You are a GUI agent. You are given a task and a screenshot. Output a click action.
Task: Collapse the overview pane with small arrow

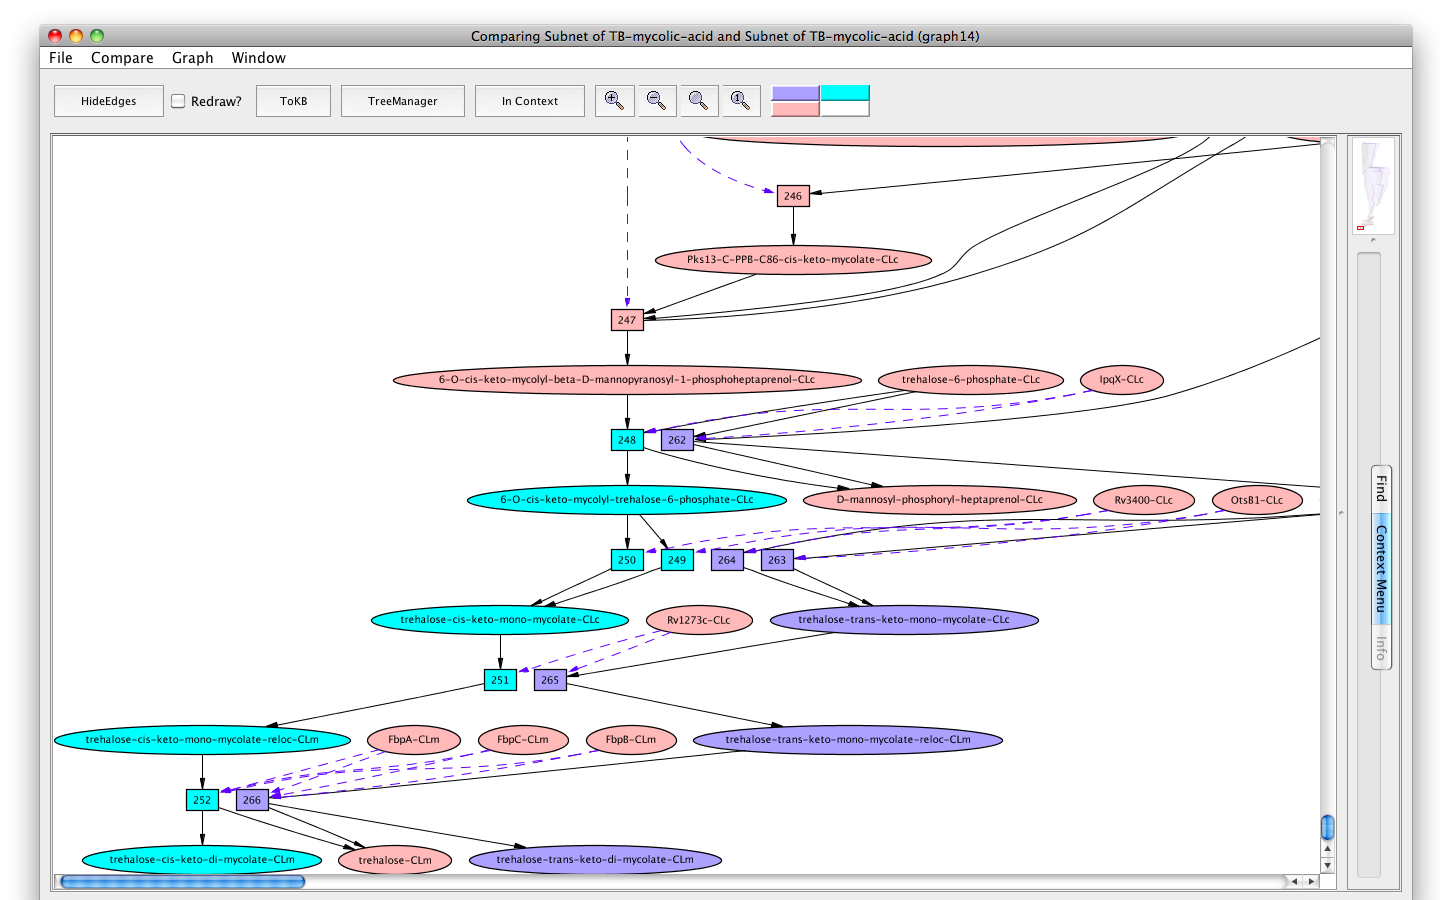(x=1373, y=240)
